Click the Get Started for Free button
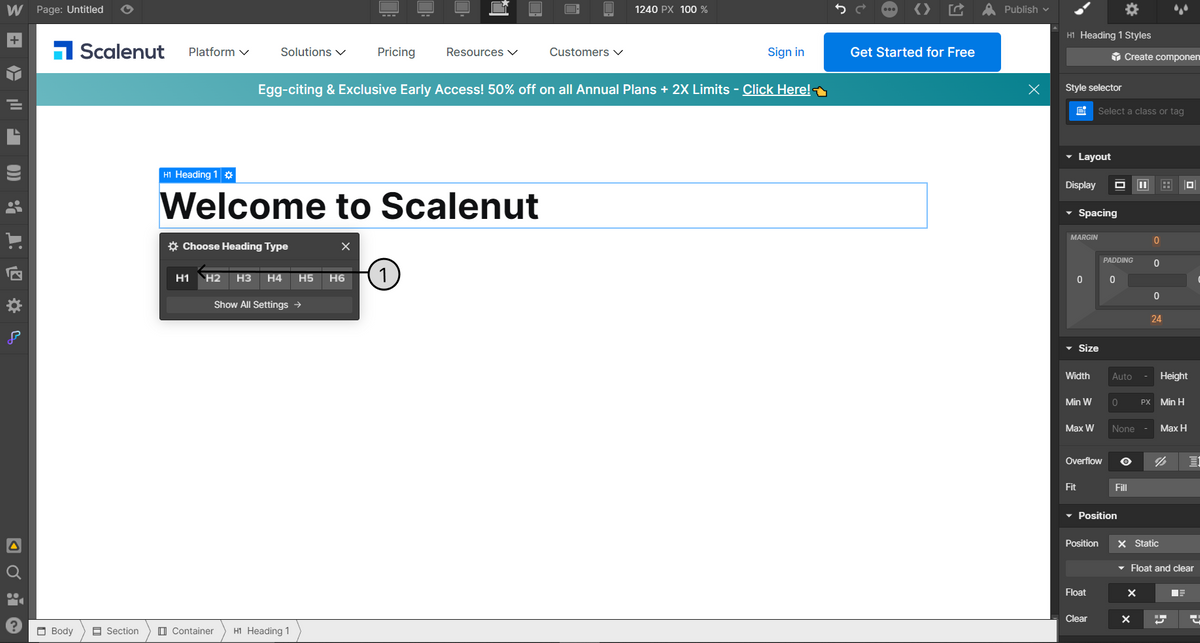Viewport: 1200px width, 643px height. (x=911, y=52)
